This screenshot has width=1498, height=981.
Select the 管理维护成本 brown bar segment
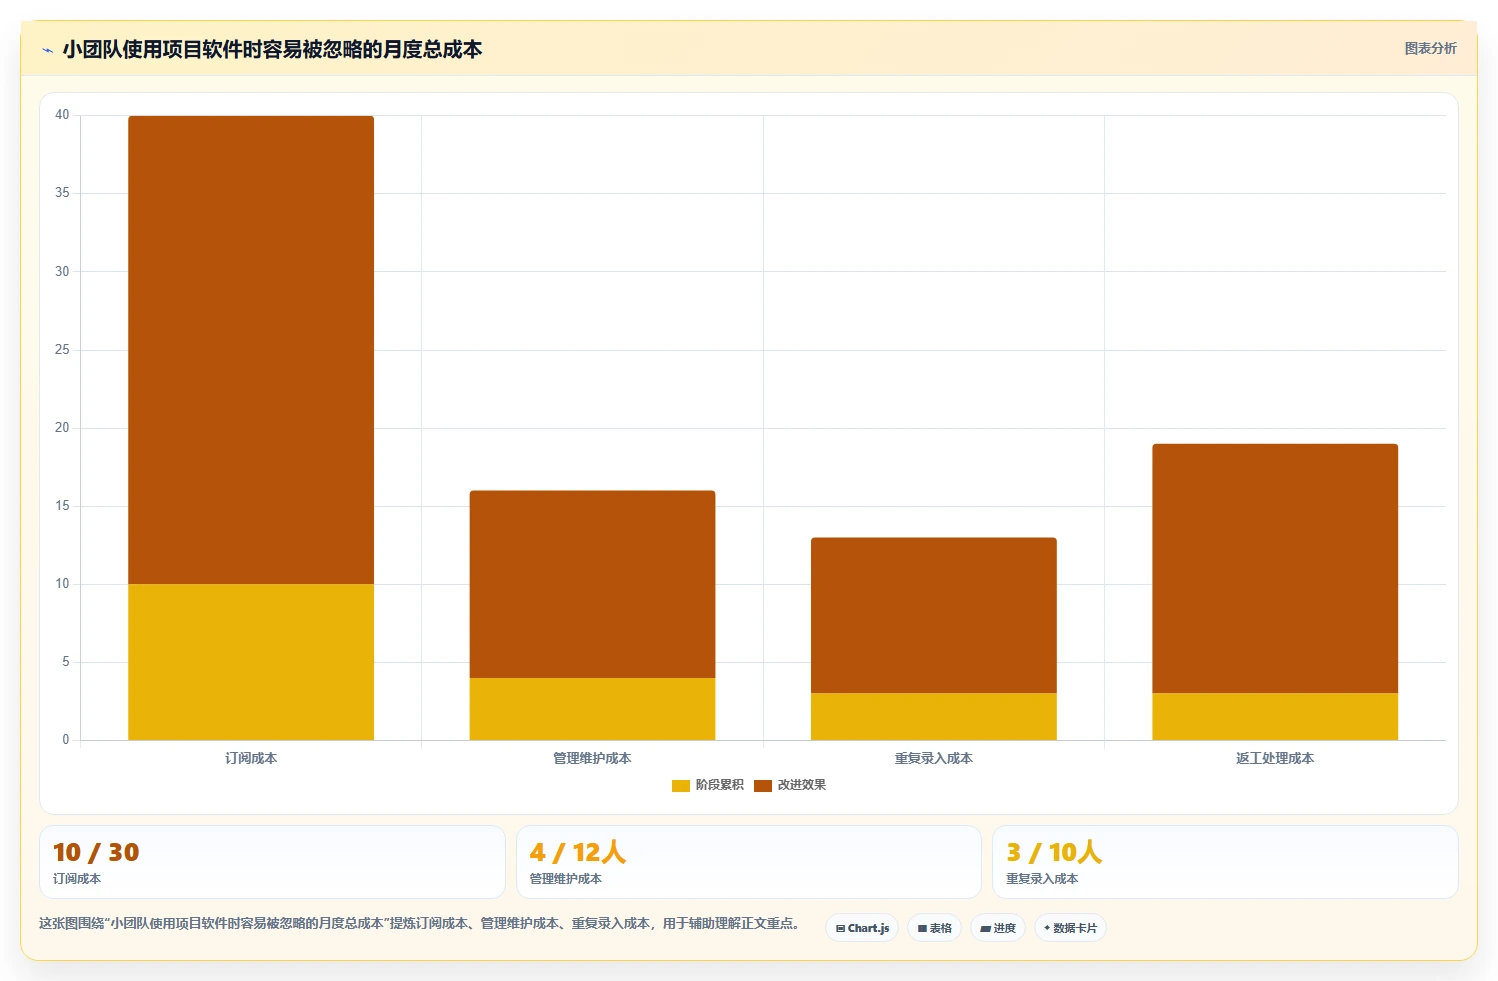coord(592,584)
